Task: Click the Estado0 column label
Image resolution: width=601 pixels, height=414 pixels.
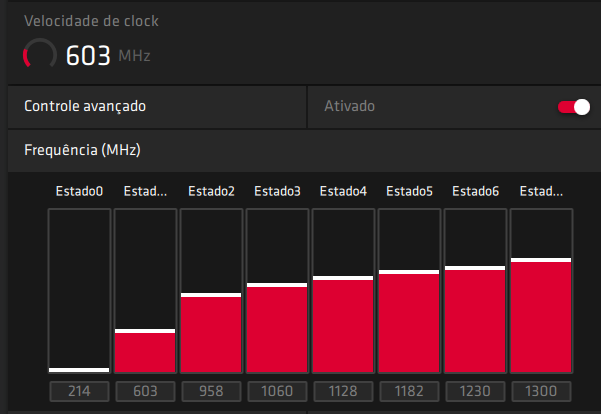Action: (79, 191)
